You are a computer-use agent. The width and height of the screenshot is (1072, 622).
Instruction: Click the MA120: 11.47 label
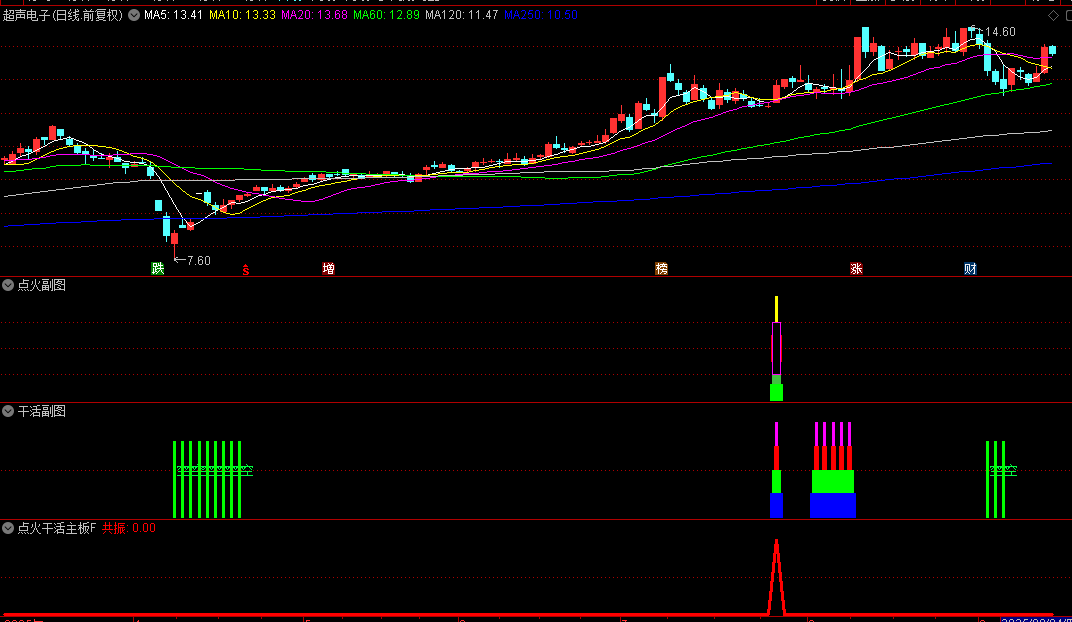[461, 15]
